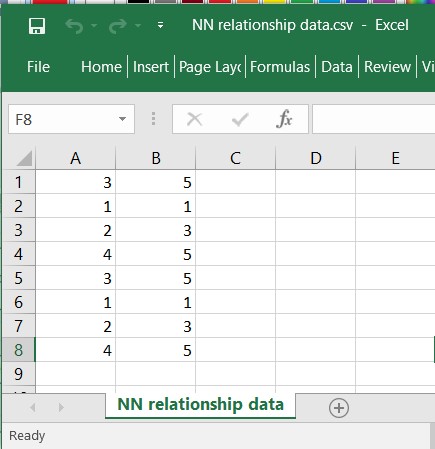This screenshot has width=435, height=449.
Task: Click the previous sheet scroll arrow
Action: coord(33,407)
